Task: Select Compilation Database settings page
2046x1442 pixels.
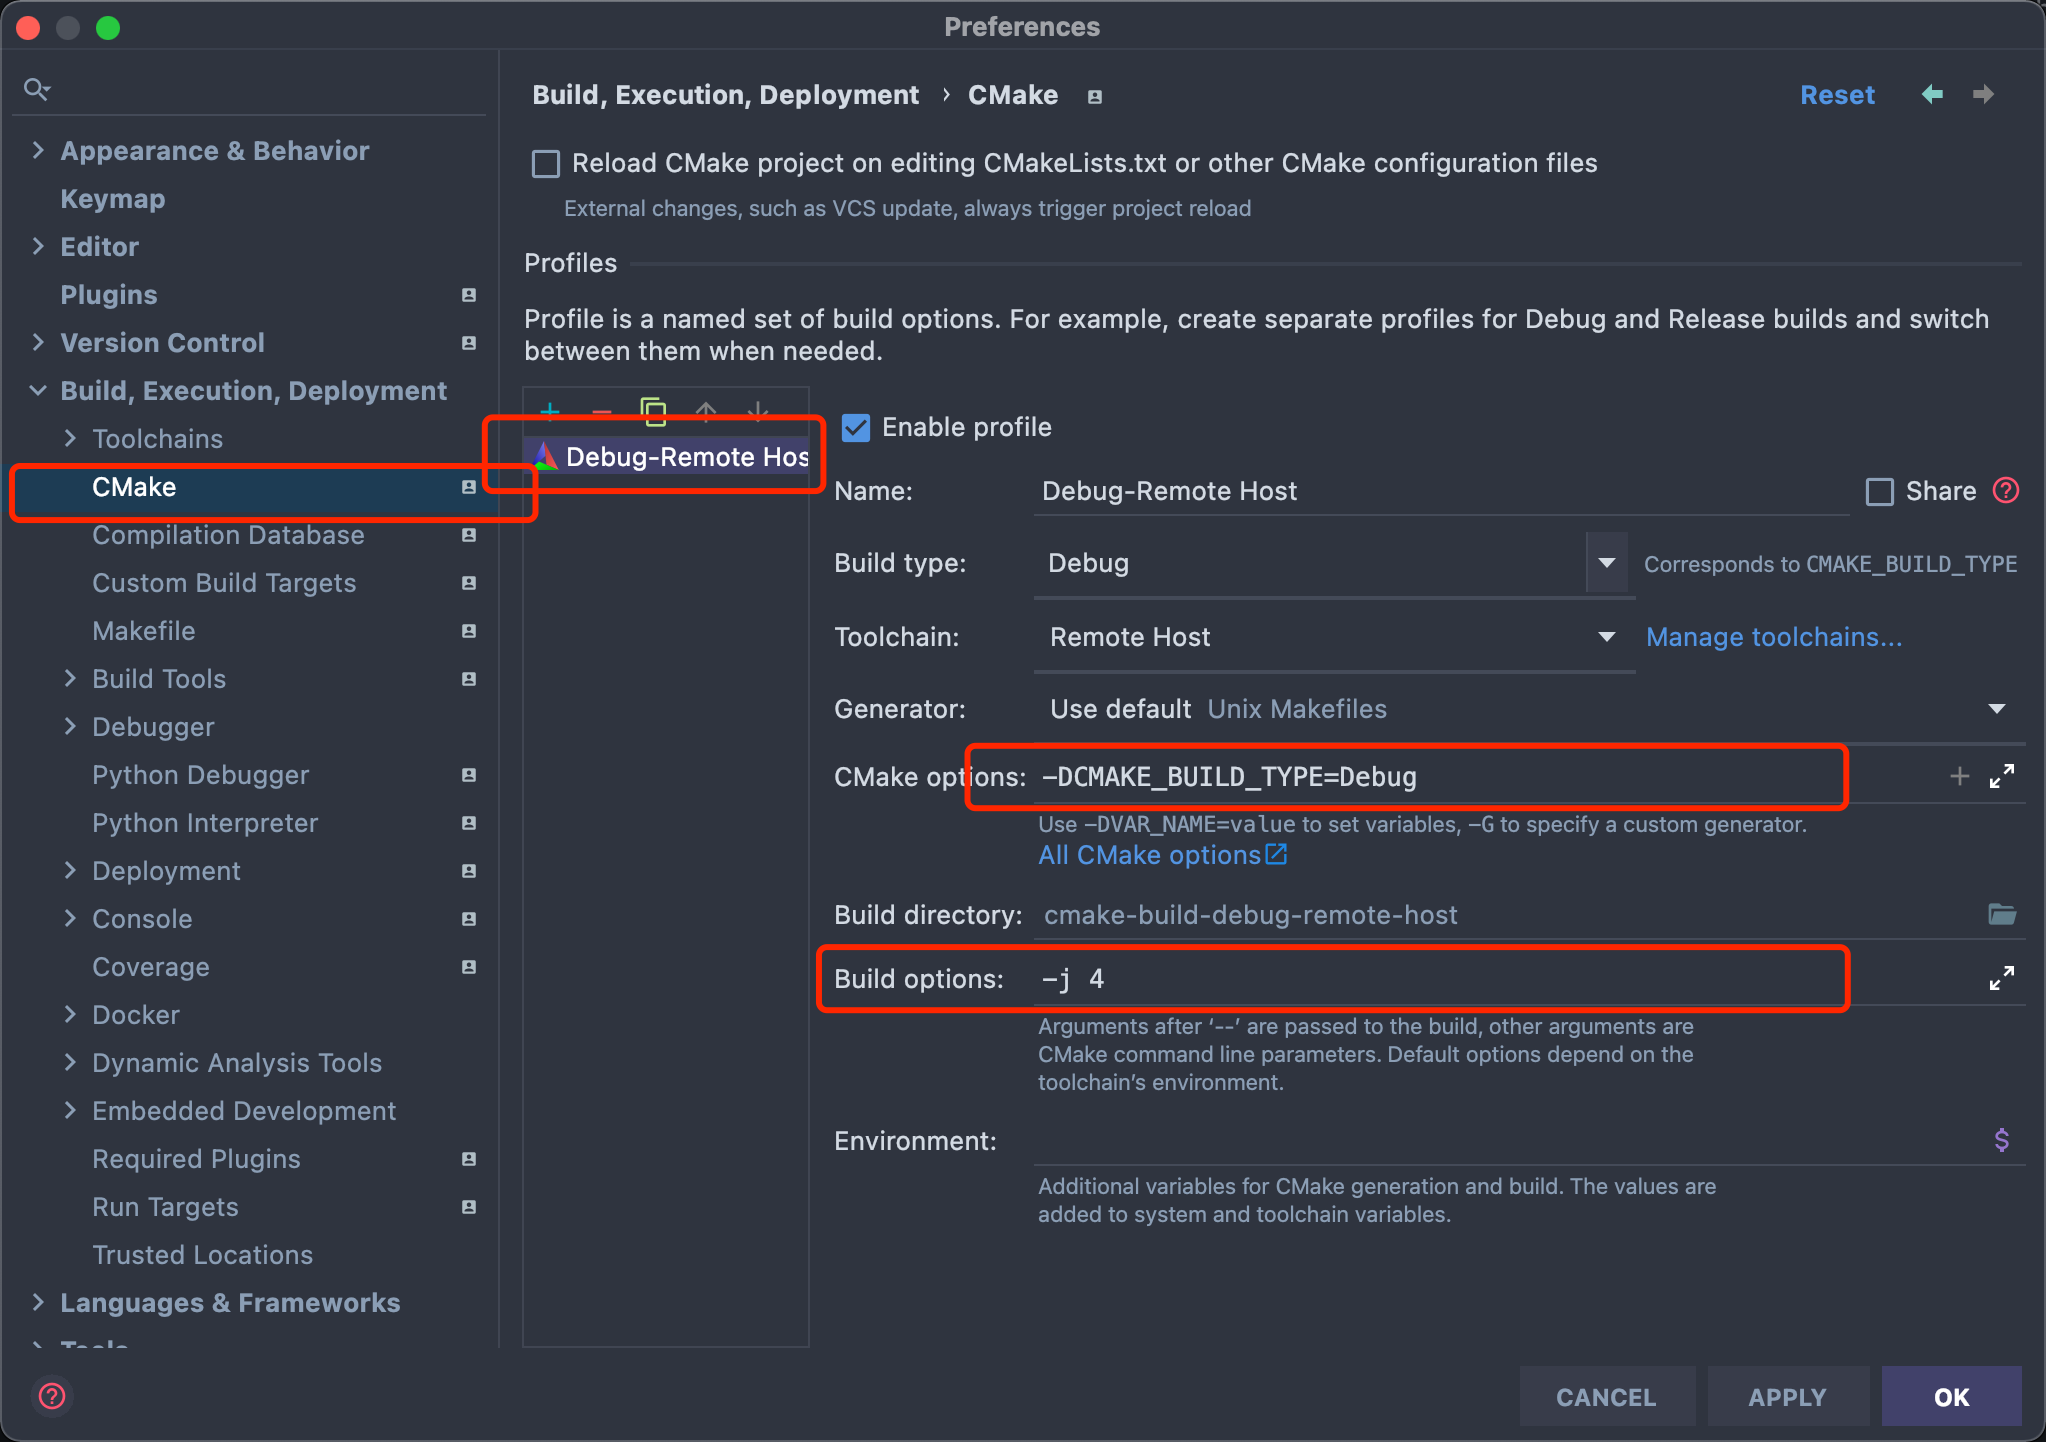Action: [228, 535]
